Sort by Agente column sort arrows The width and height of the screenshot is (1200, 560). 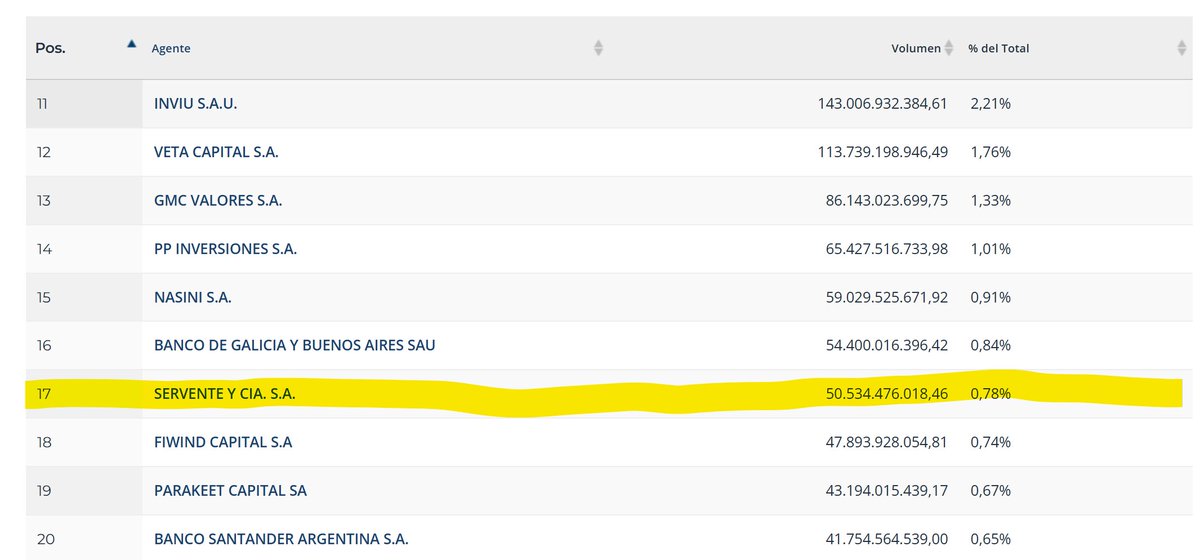tap(598, 48)
